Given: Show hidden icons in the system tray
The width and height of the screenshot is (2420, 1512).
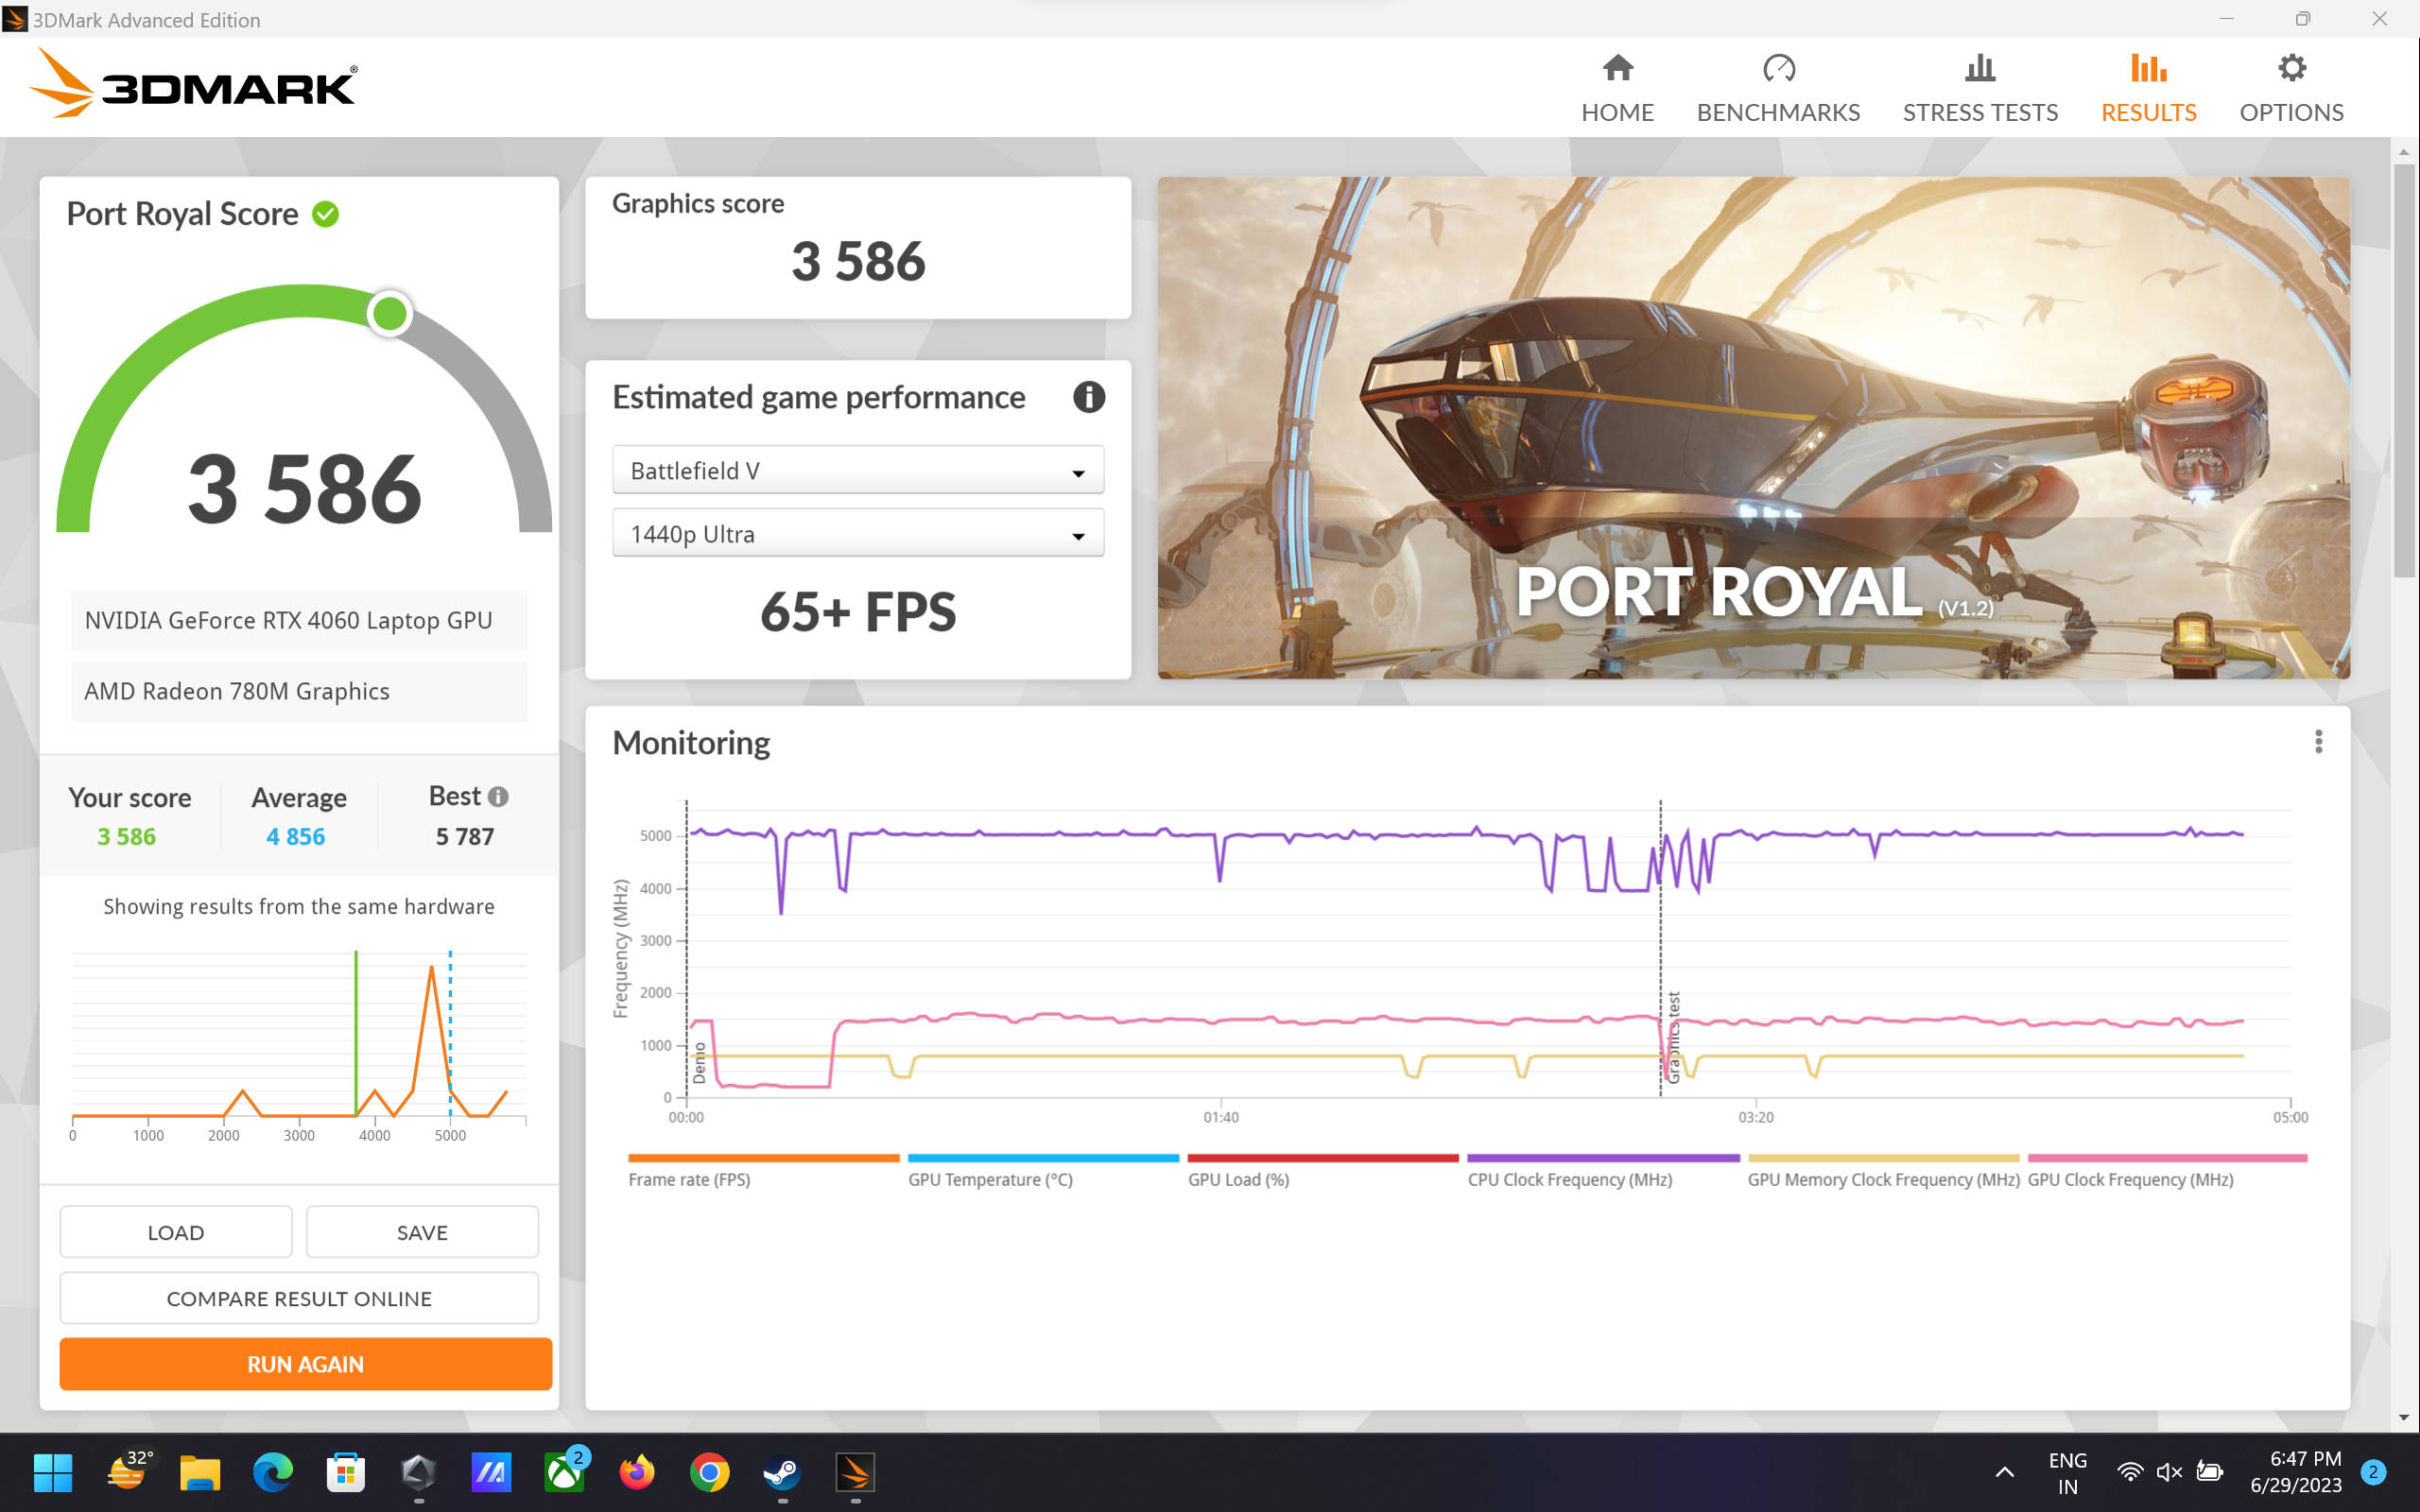Looking at the screenshot, I should pyautogui.click(x=2004, y=1471).
